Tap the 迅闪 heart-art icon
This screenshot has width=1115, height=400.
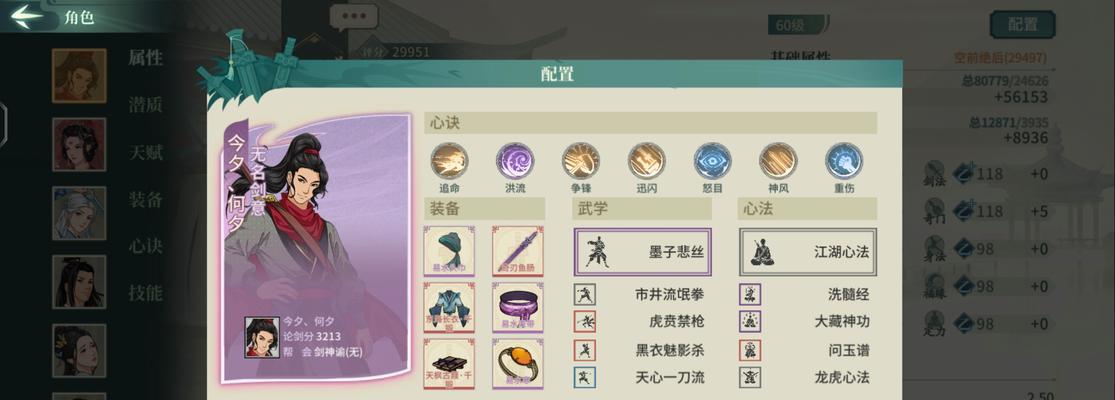(x=646, y=161)
